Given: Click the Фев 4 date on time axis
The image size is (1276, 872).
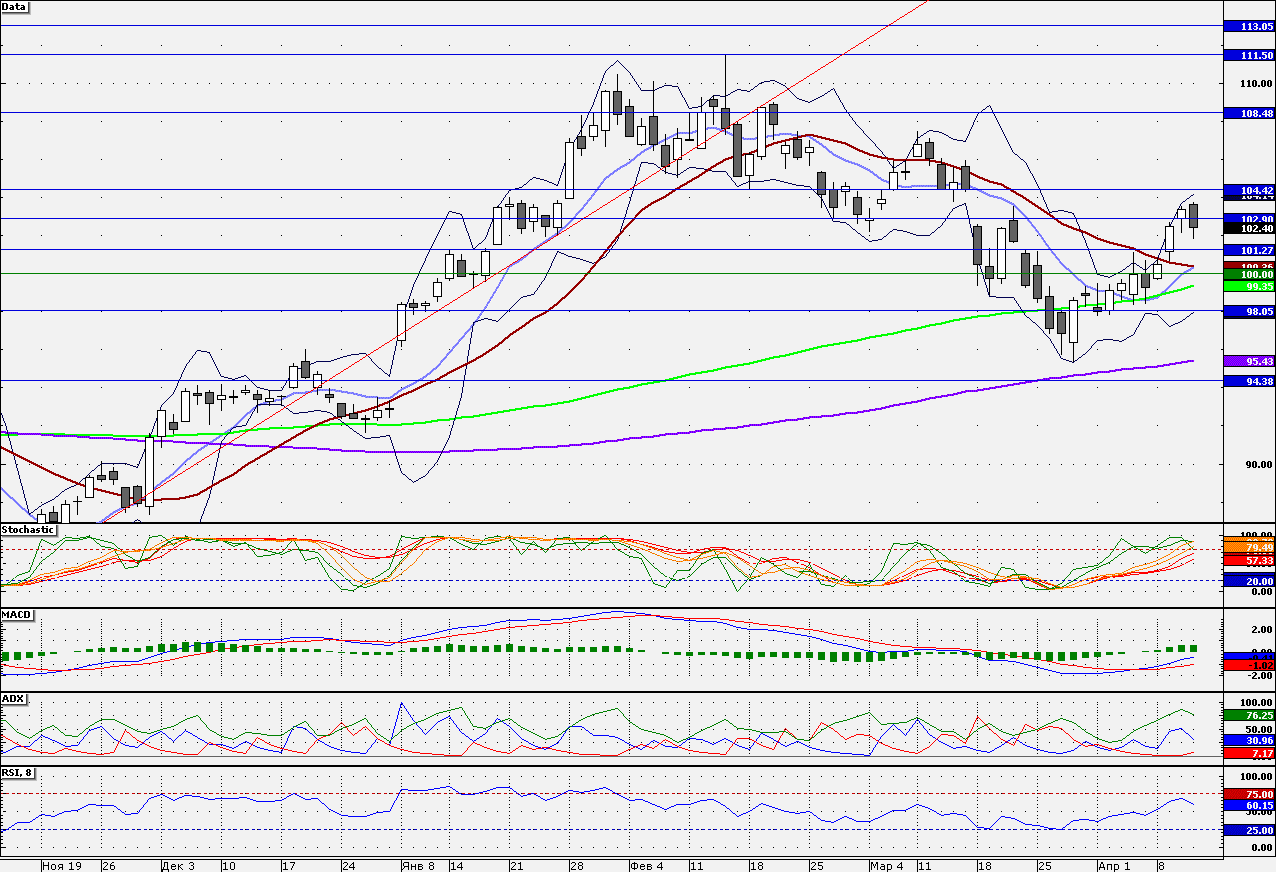Looking at the screenshot, I should coord(646,865).
